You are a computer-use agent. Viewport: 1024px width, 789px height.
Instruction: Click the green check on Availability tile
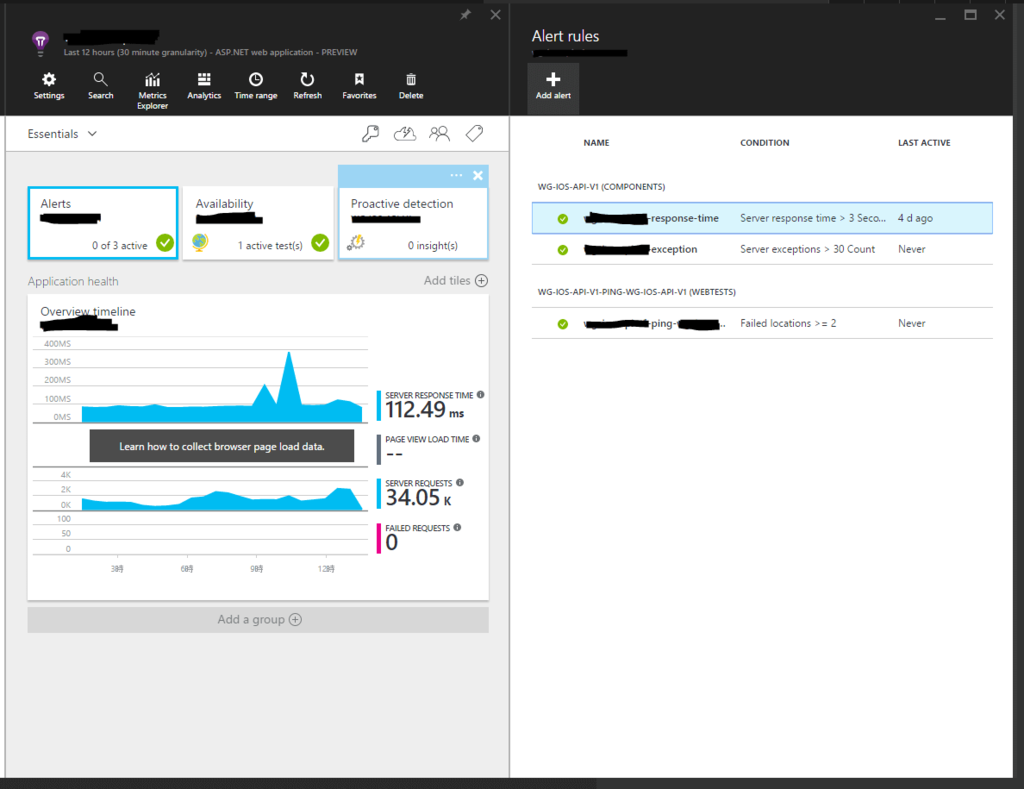(x=320, y=243)
